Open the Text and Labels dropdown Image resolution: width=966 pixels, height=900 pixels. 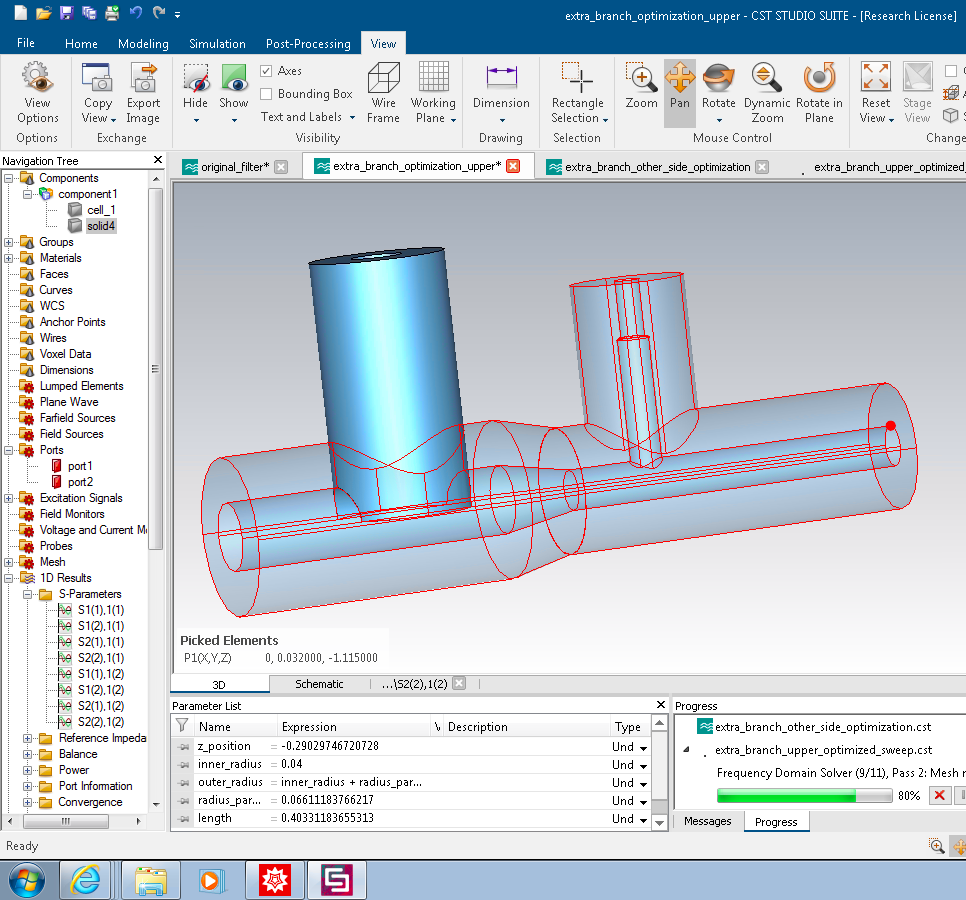(306, 117)
